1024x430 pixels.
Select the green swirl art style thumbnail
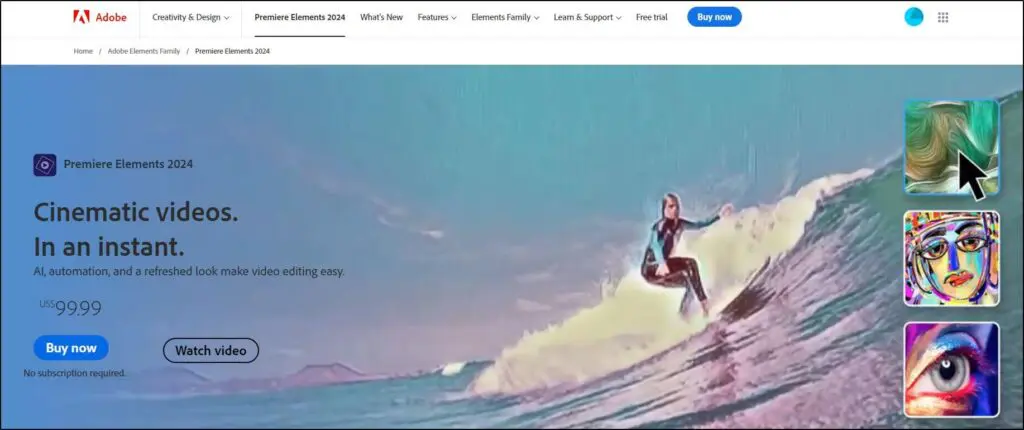[952, 147]
